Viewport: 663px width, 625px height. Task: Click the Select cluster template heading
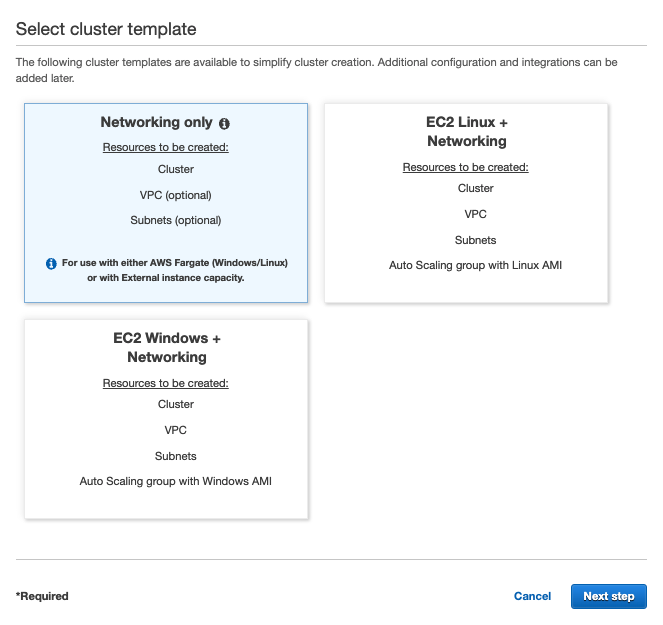tap(106, 29)
